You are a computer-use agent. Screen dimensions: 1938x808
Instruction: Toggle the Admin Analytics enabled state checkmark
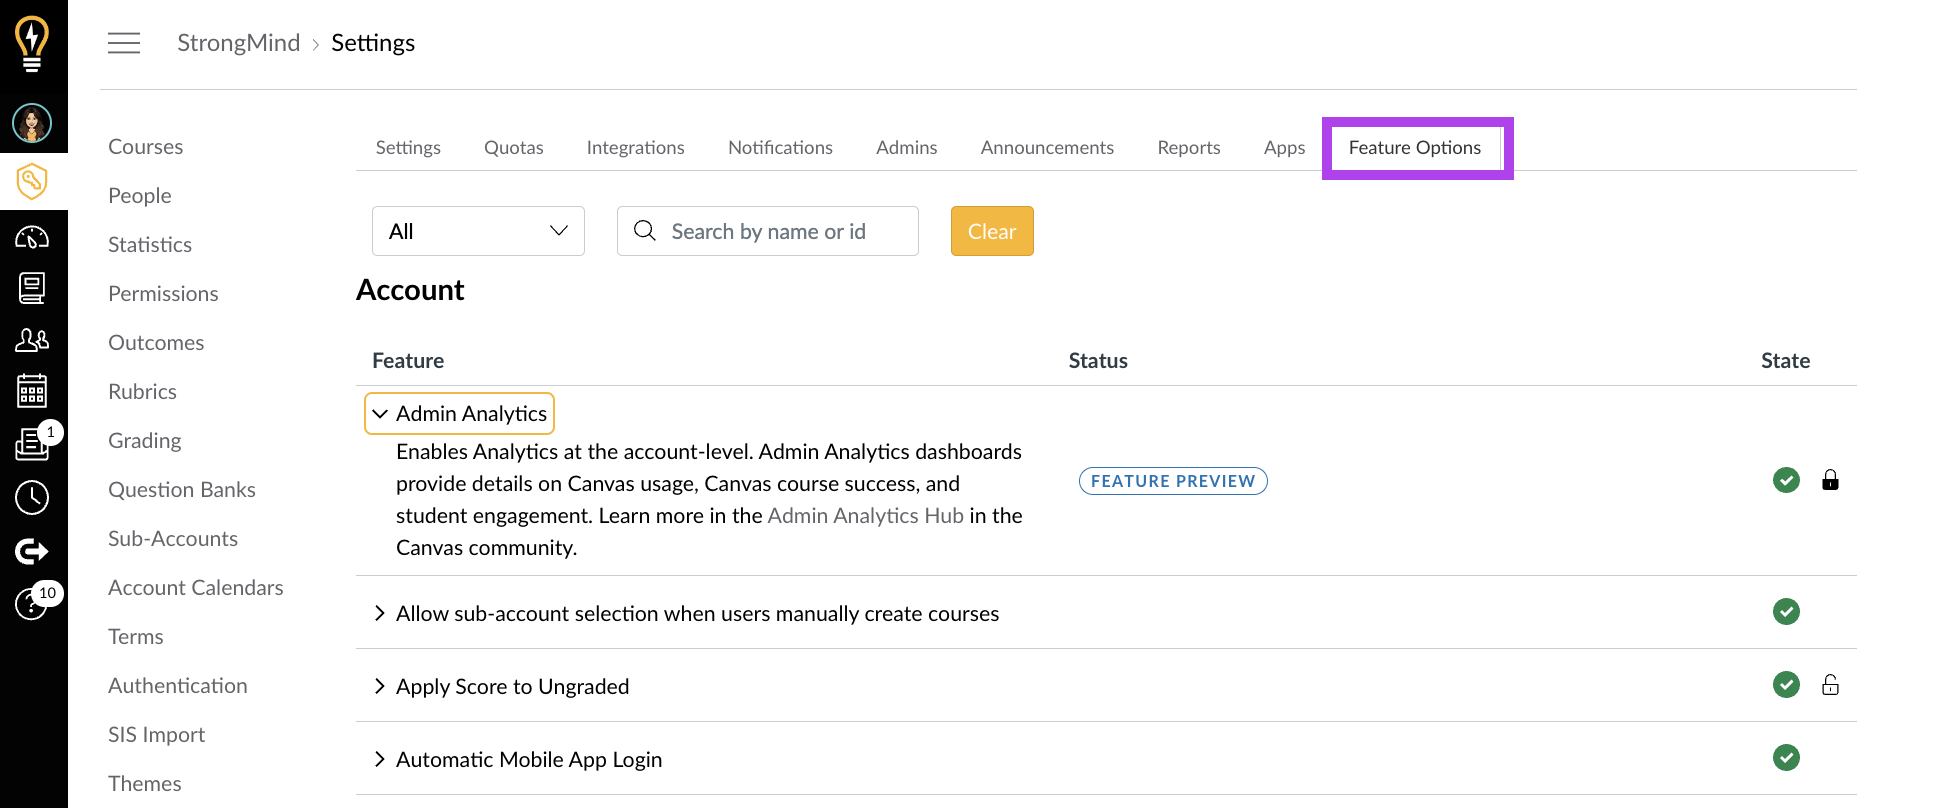point(1786,480)
